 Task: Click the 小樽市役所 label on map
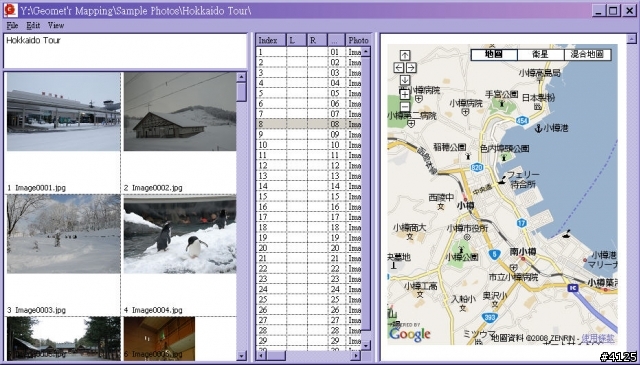point(467,228)
